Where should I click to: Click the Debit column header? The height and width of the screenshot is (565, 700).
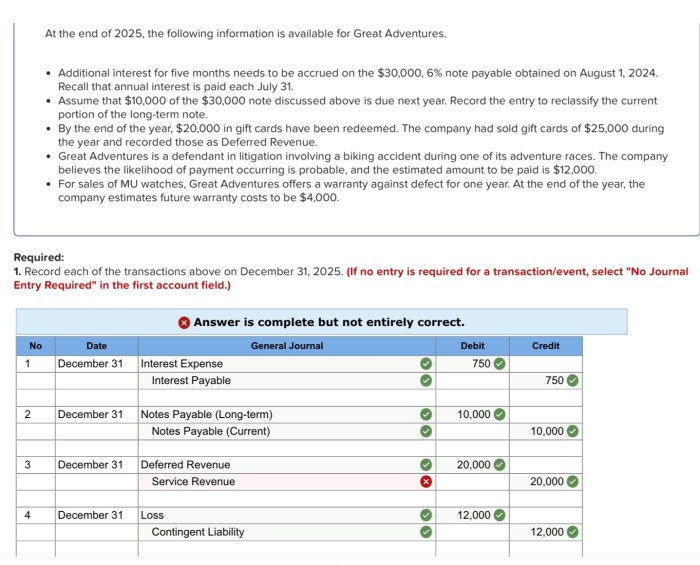(472, 346)
